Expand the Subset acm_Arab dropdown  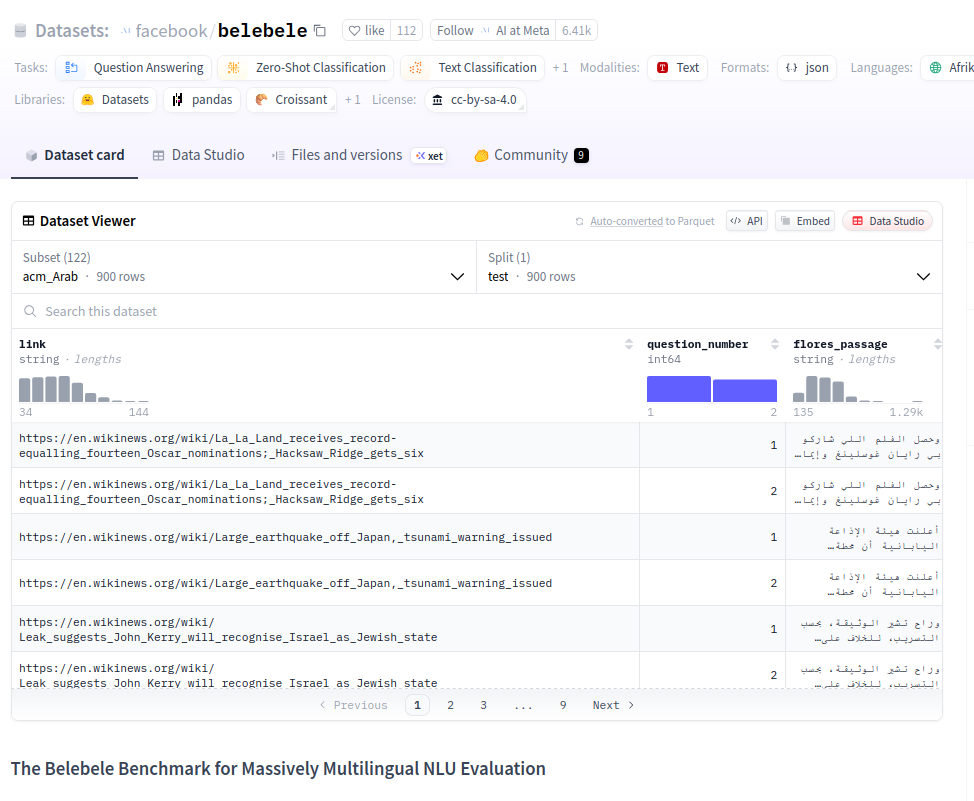pos(244,268)
